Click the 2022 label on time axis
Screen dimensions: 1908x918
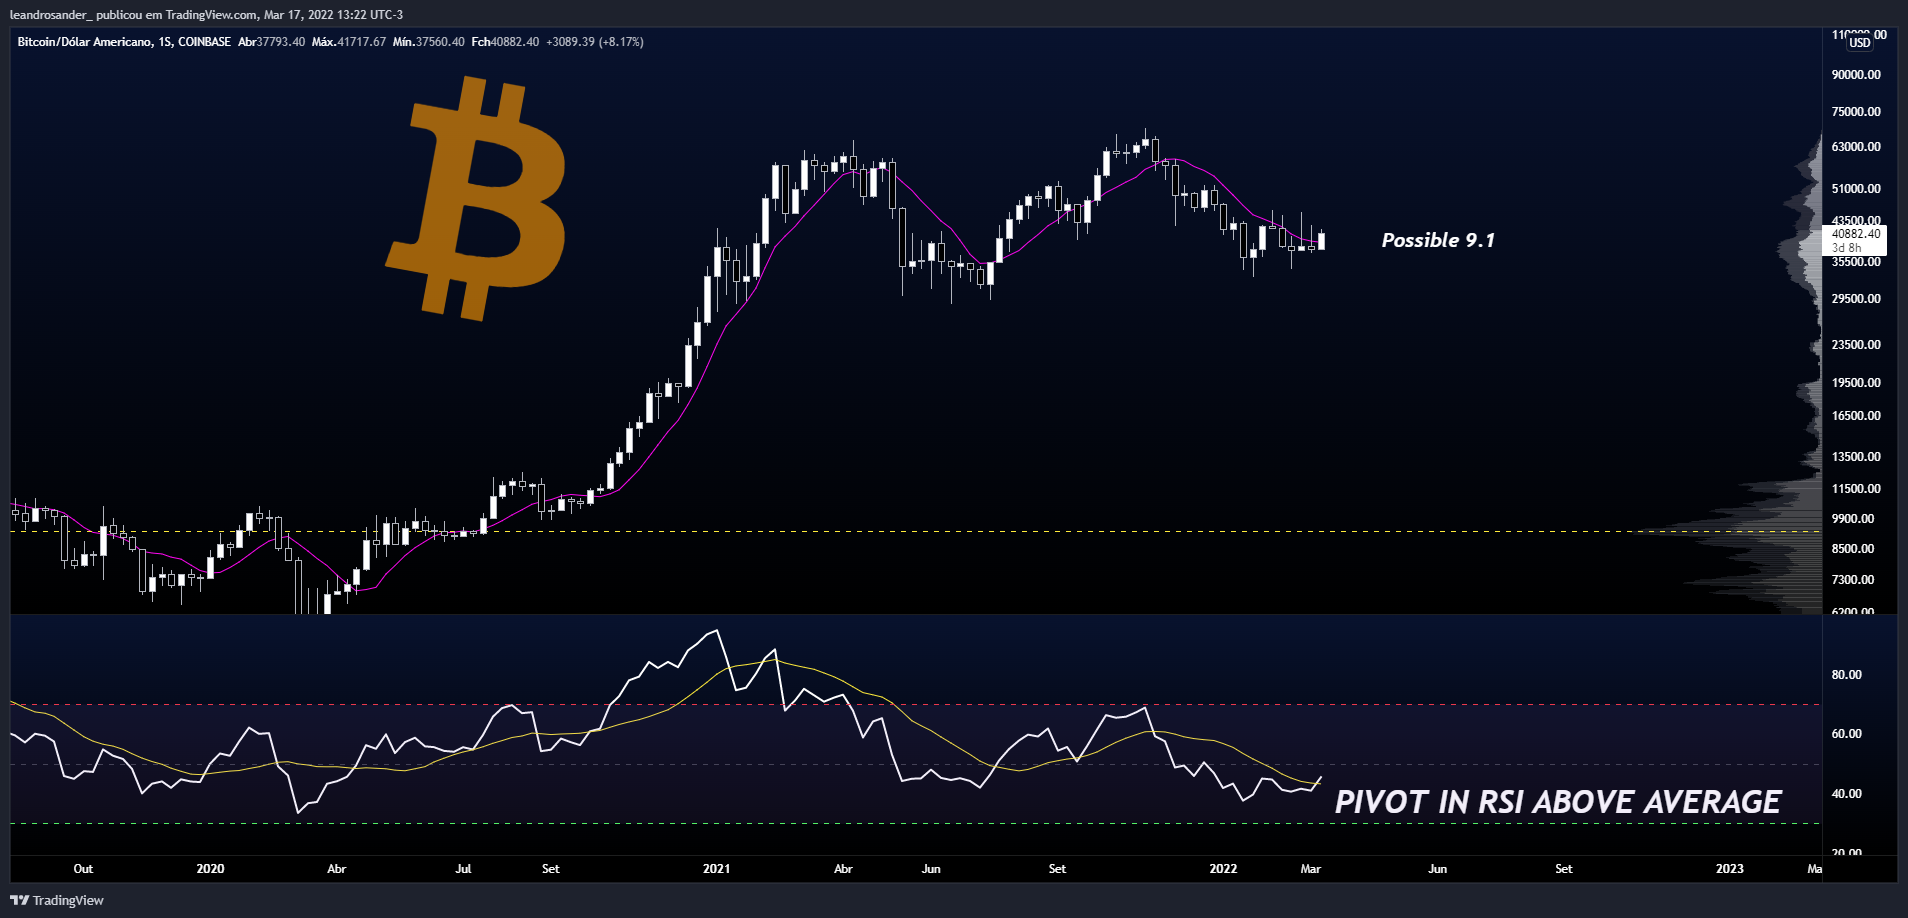tap(1223, 869)
